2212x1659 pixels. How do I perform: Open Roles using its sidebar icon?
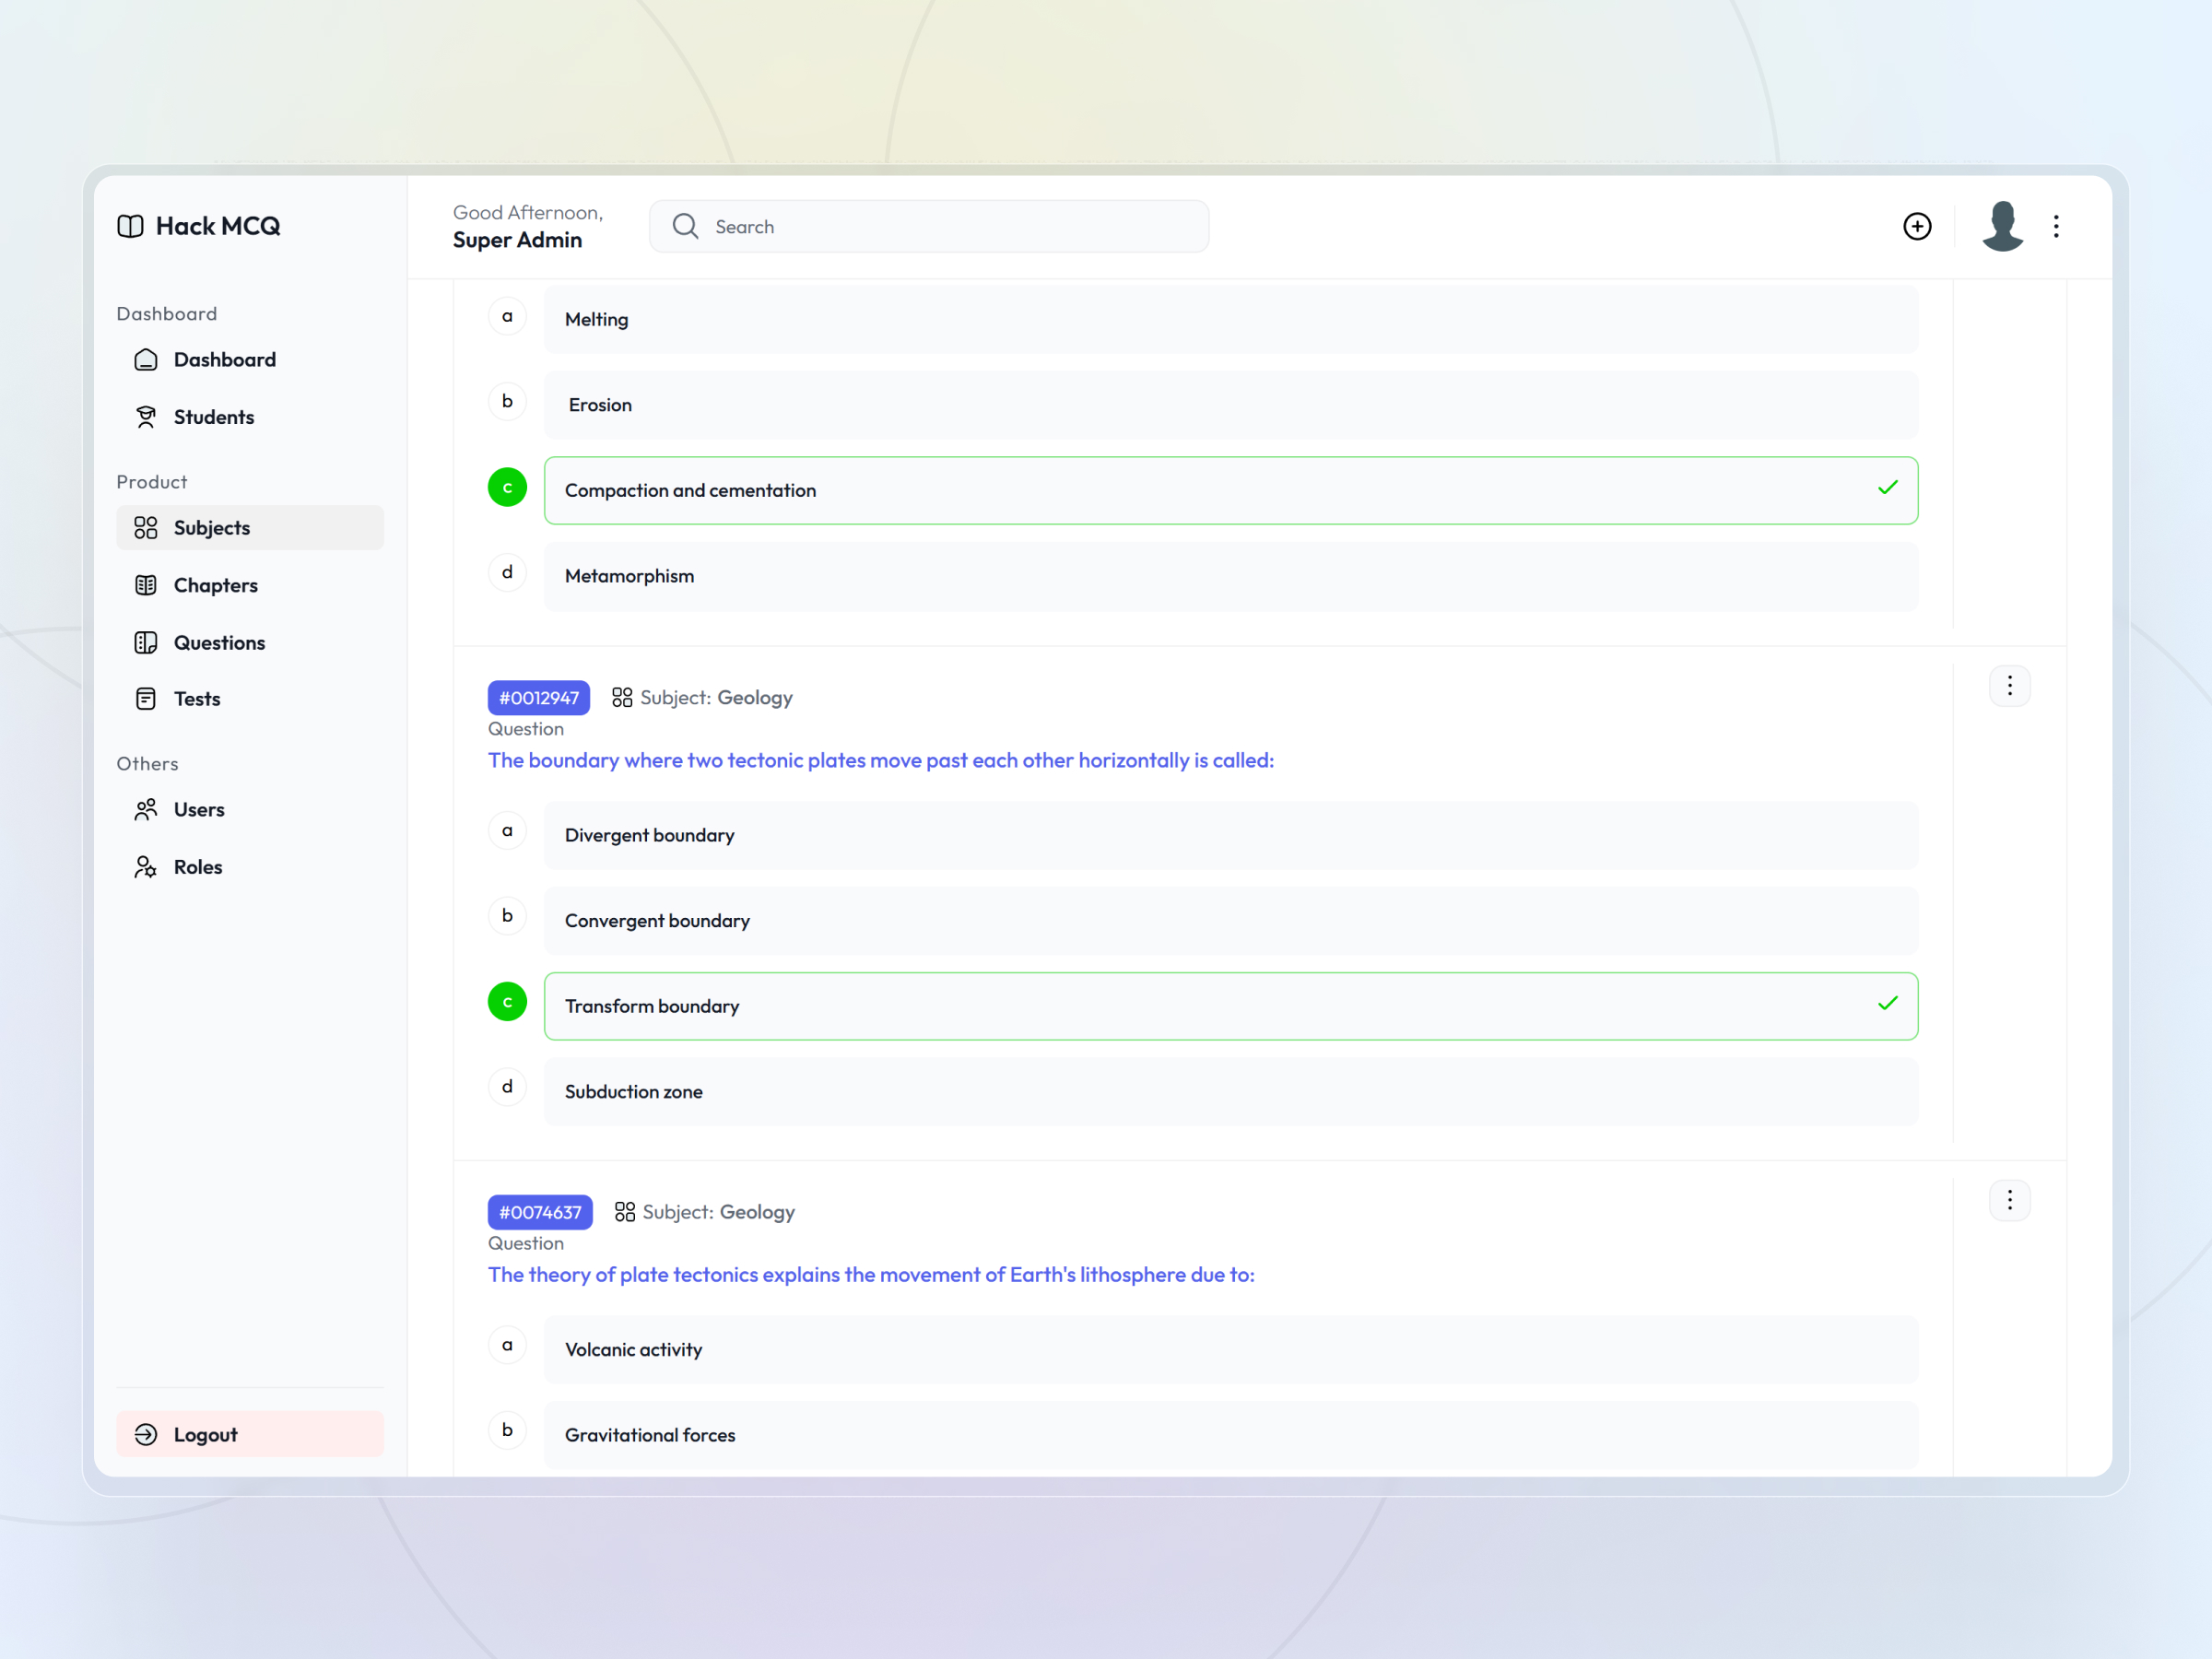pos(146,866)
